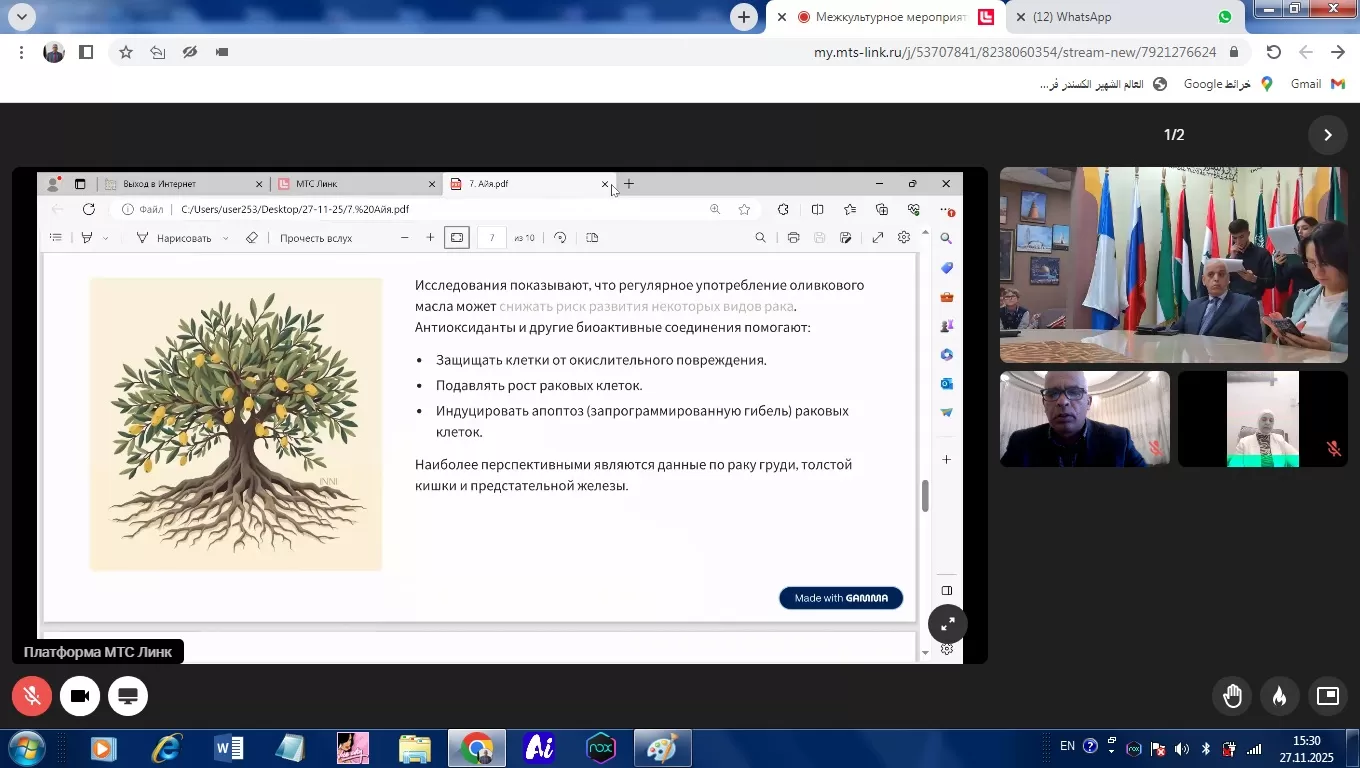Open the خرائط Google bookmark
Screen dimensions: 1360x768
click(1226, 84)
